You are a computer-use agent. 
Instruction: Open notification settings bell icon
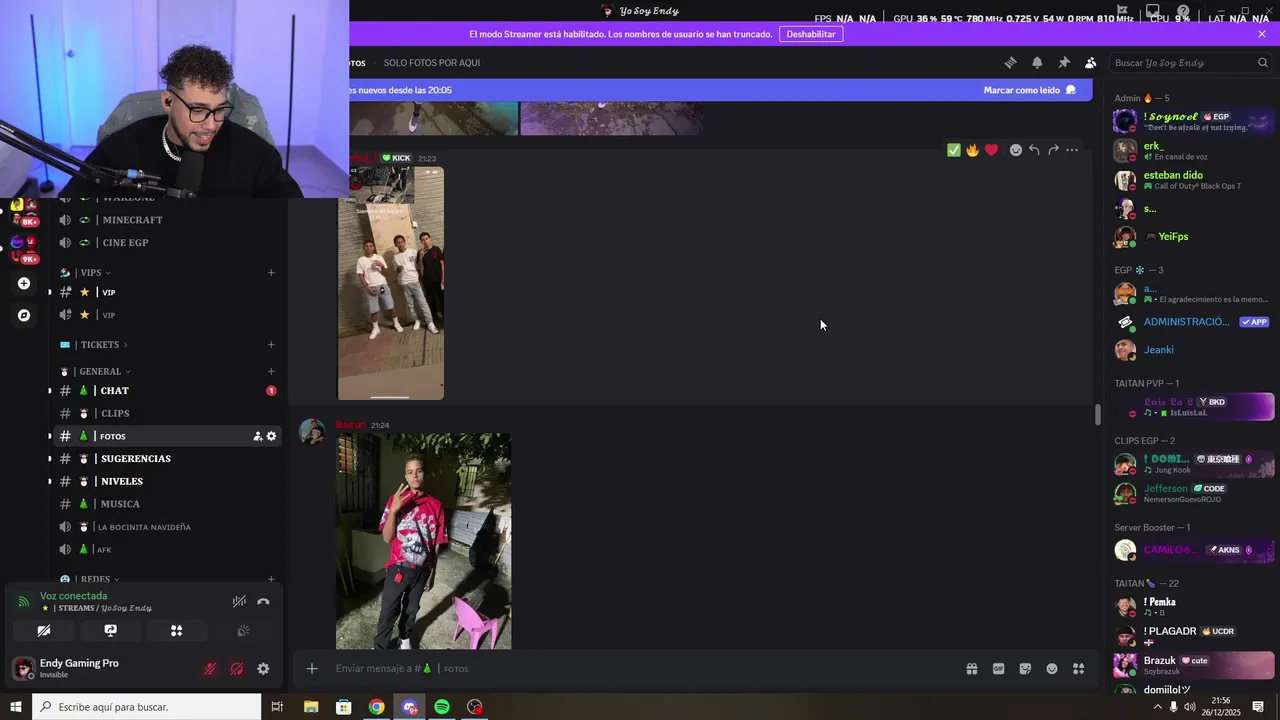tap(1037, 62)
